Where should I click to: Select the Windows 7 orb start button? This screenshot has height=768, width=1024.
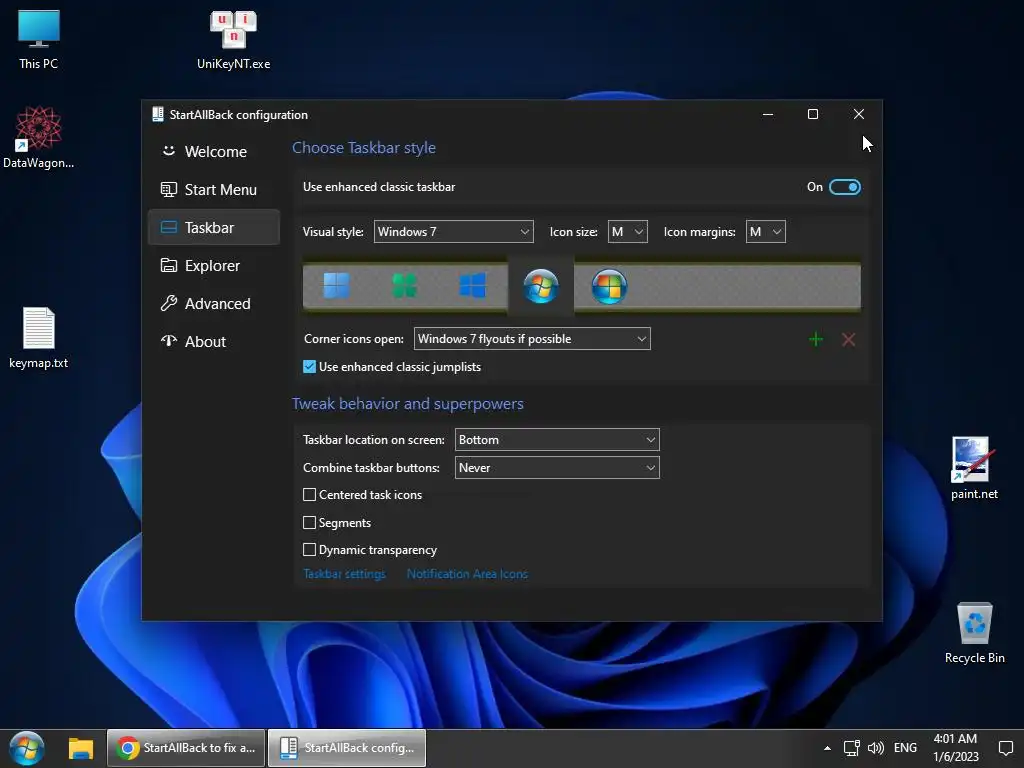541,286
